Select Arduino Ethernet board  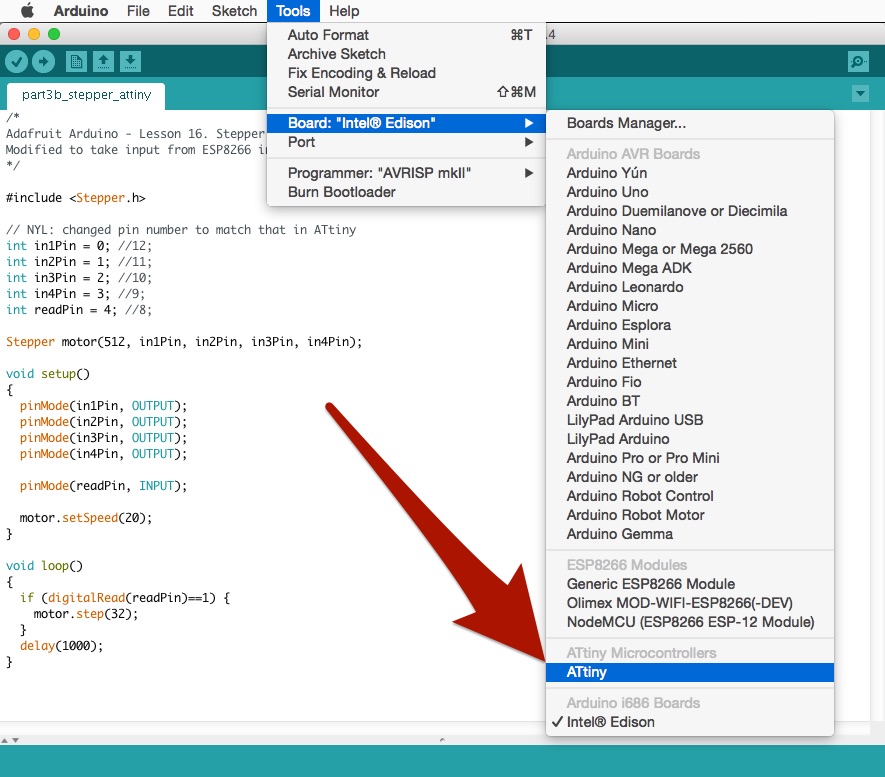pyautogui.click(x=690, y=363)
